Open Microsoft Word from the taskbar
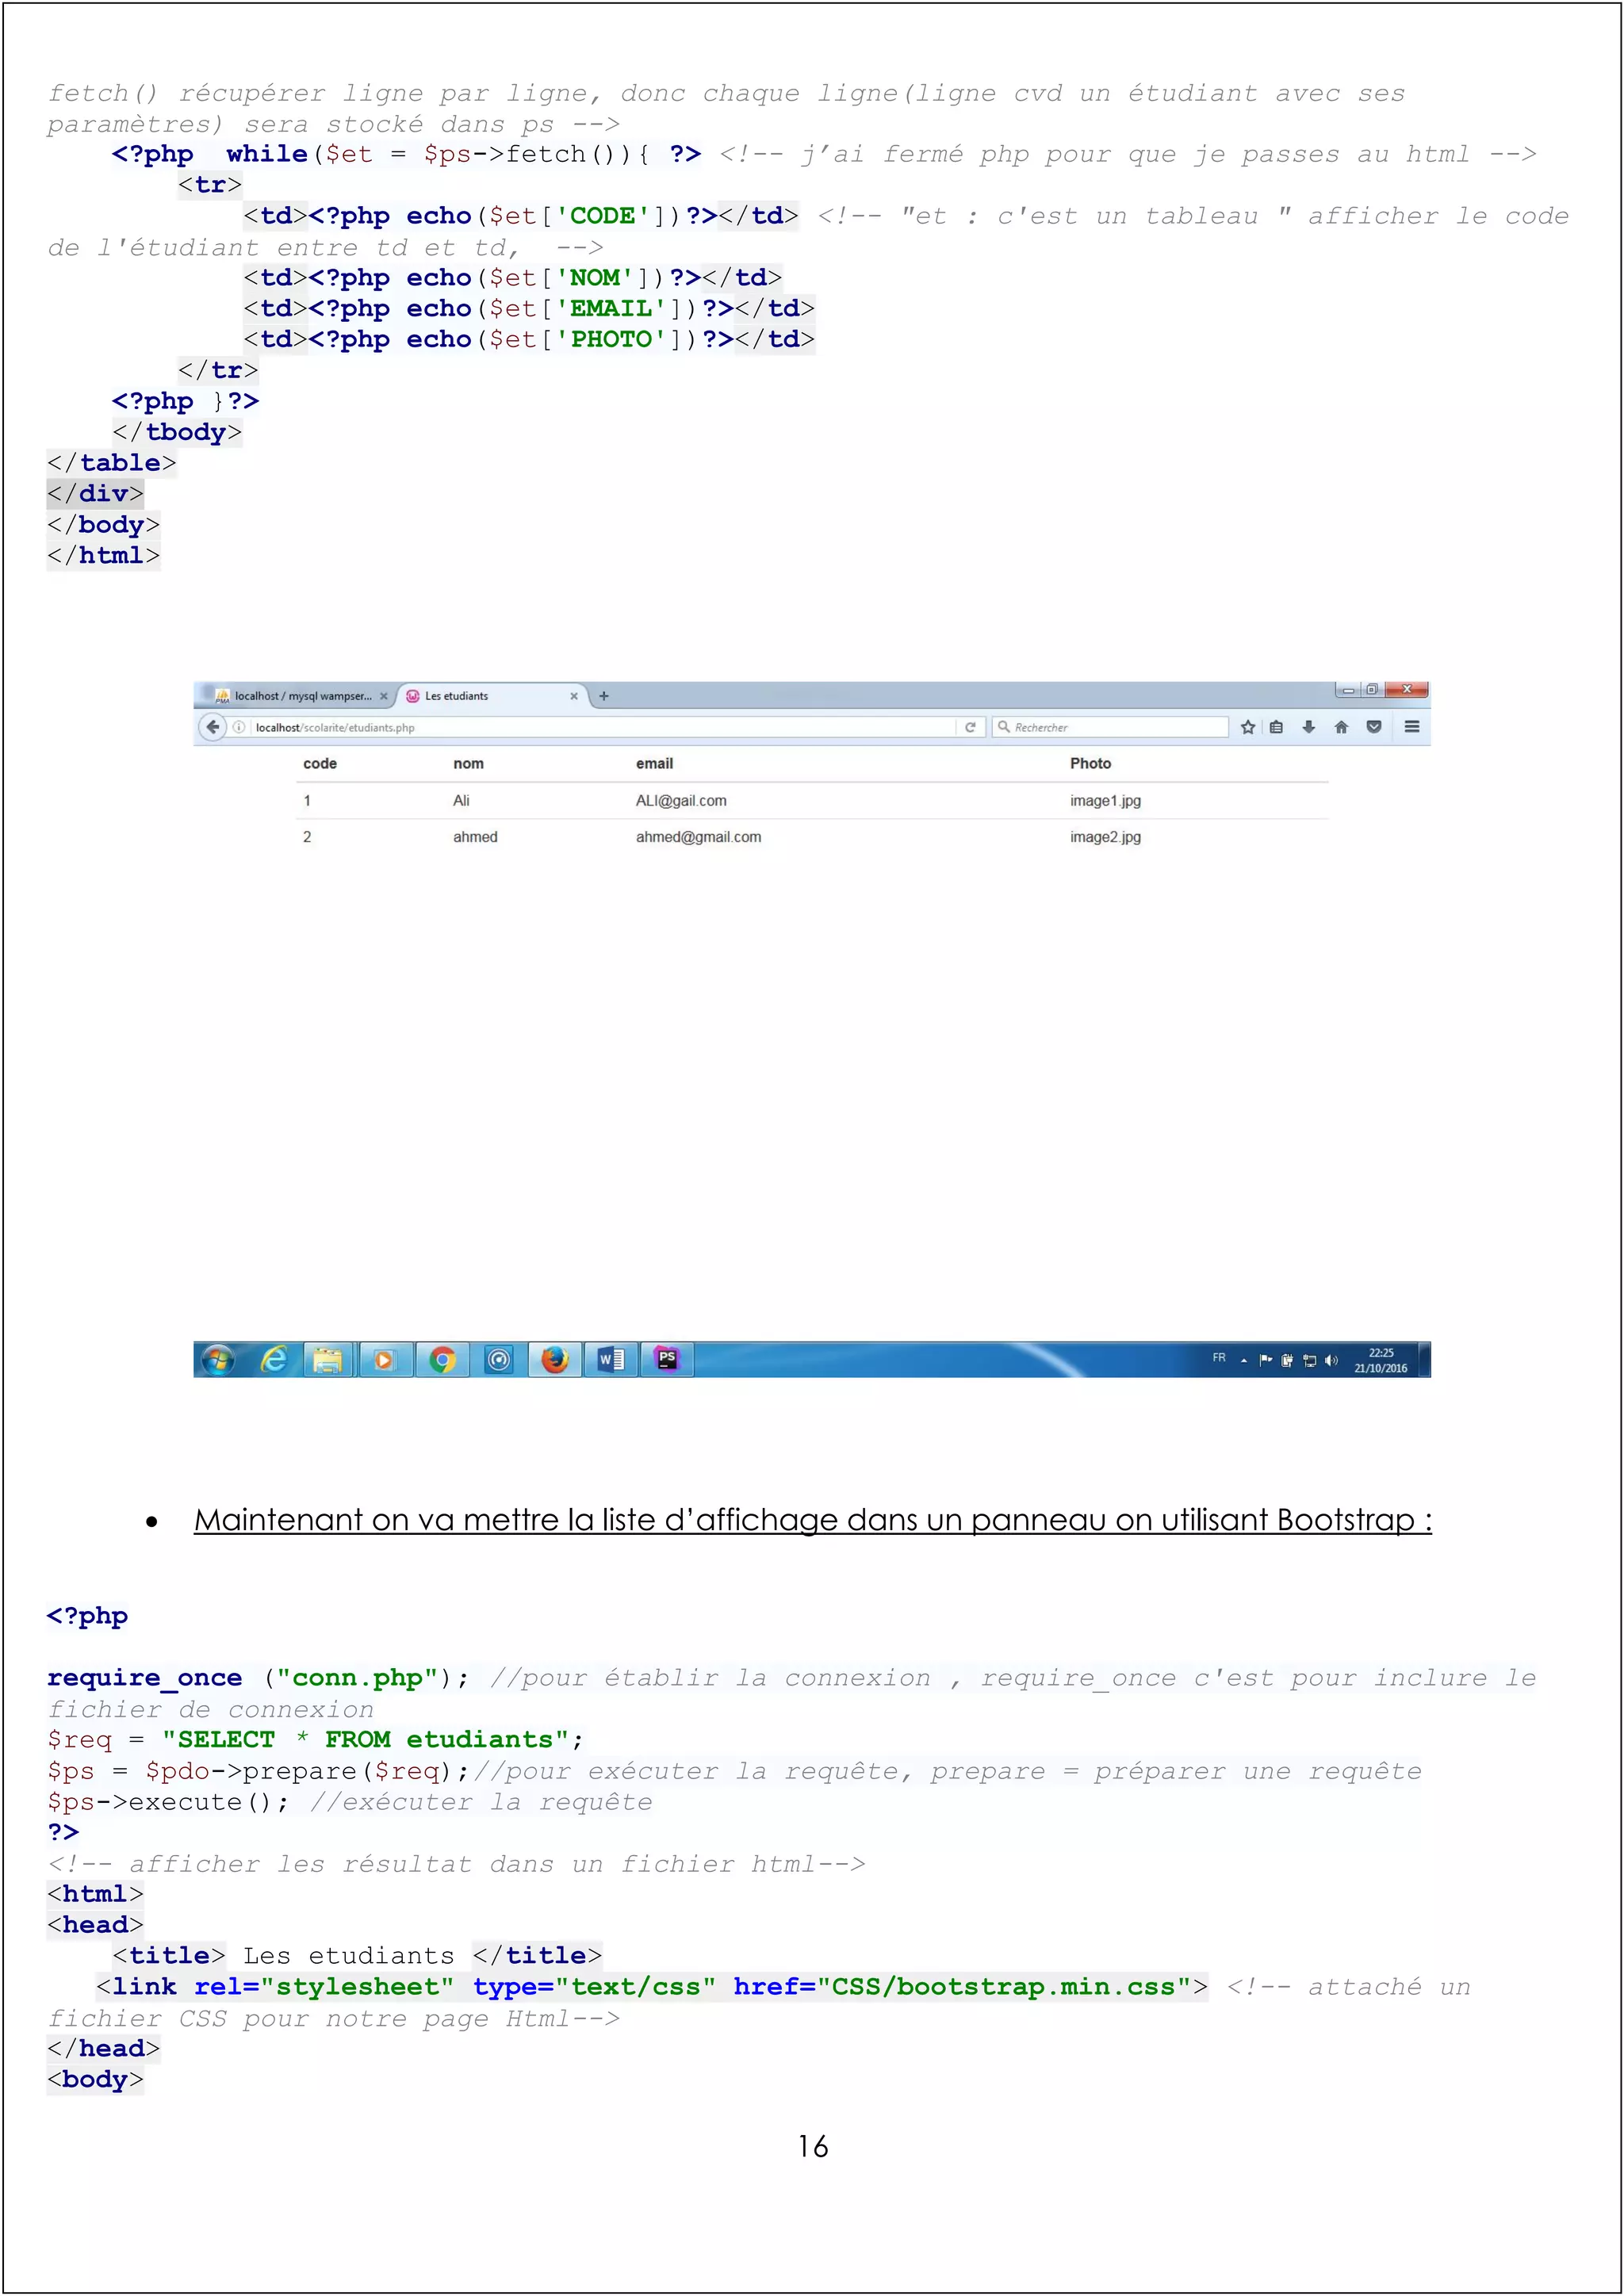The height and width of the screenshot is (2296, 1624). [x=611, y=1360]
